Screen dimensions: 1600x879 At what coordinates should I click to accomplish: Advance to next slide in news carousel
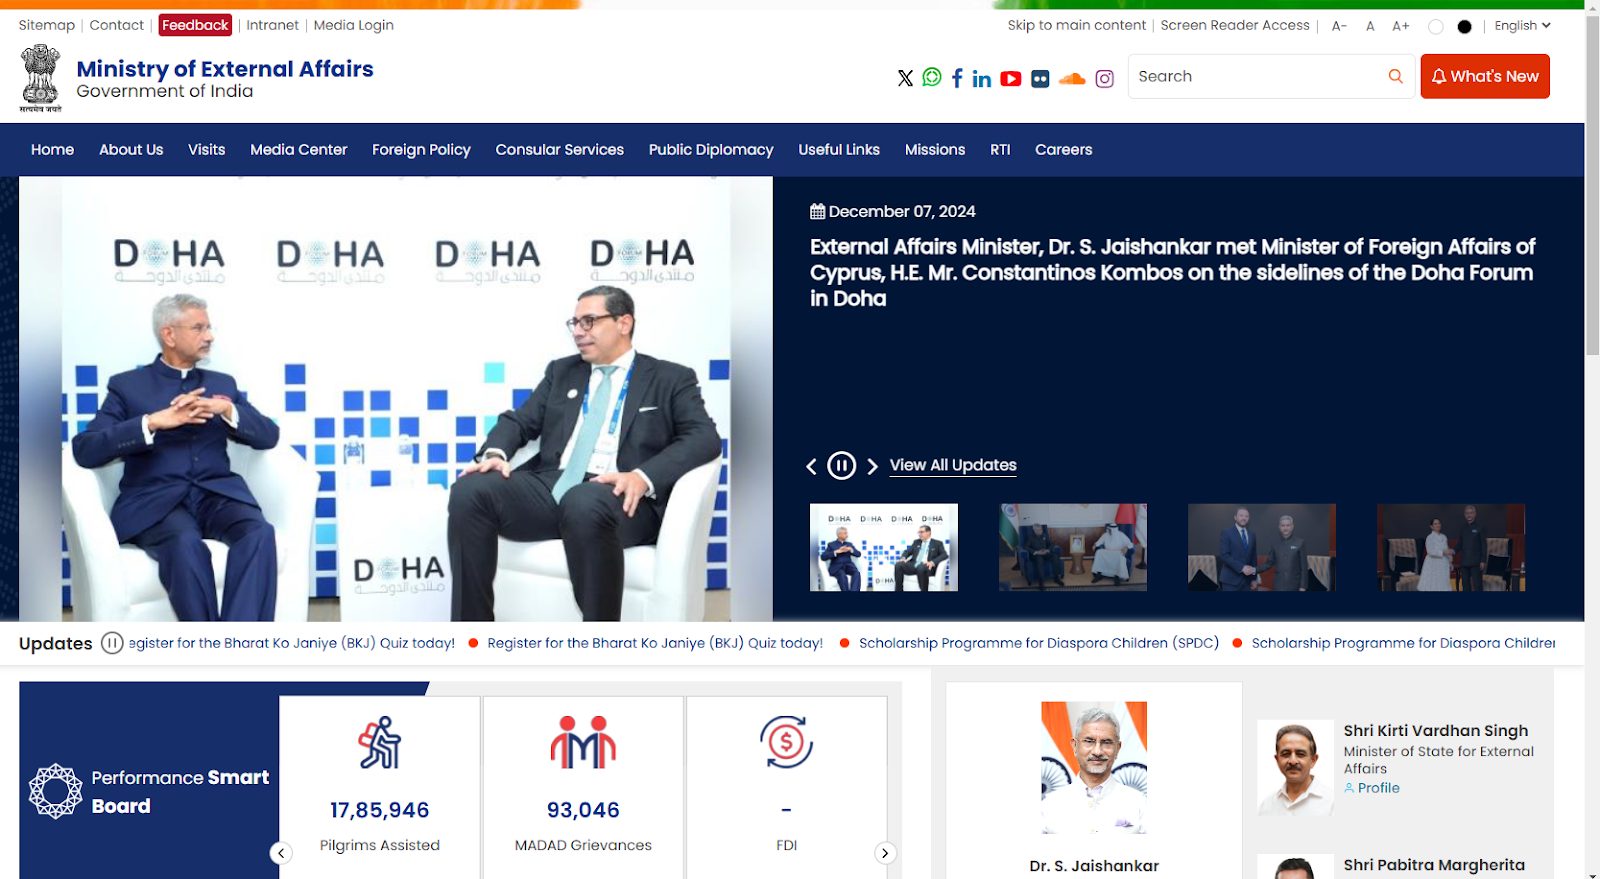872,466
